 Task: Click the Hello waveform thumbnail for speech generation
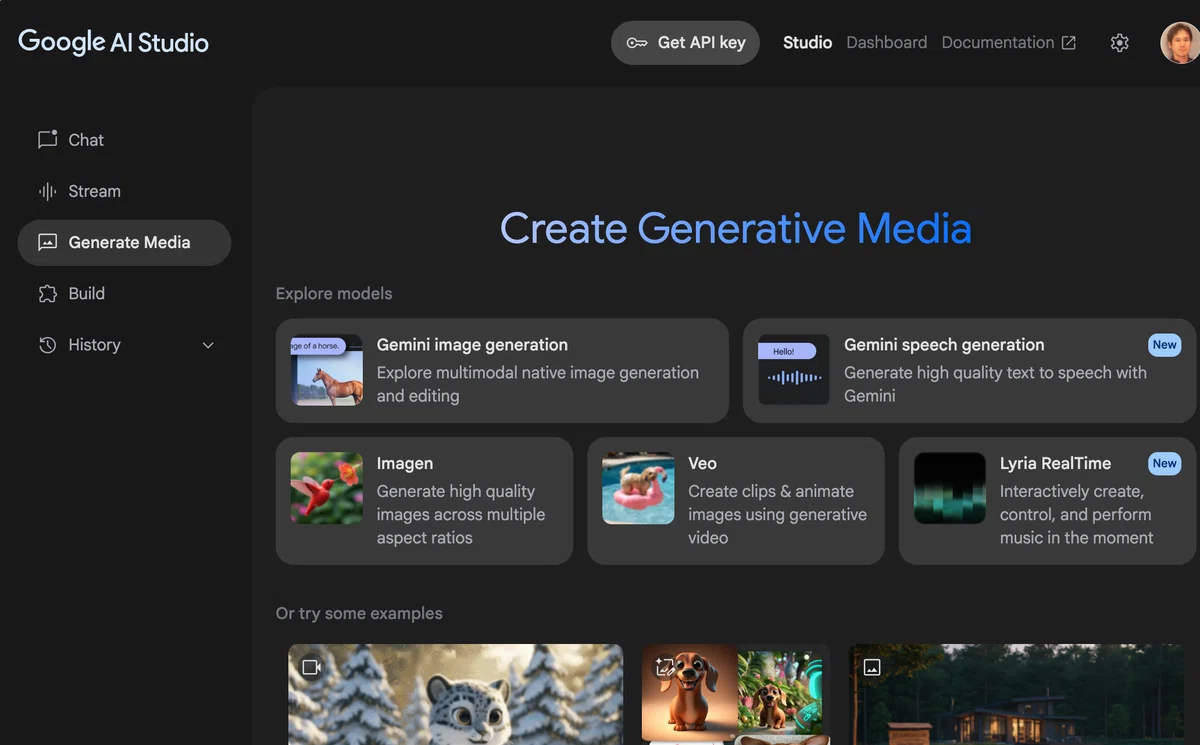(x=794, y=370)
